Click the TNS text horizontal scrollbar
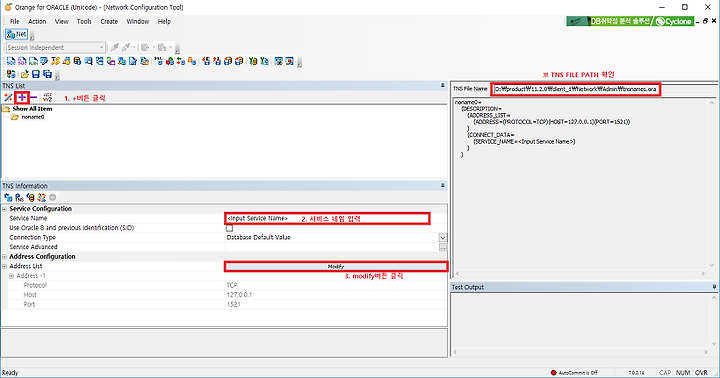Screen dimensions: 720x378 click(x=579, y=273)
